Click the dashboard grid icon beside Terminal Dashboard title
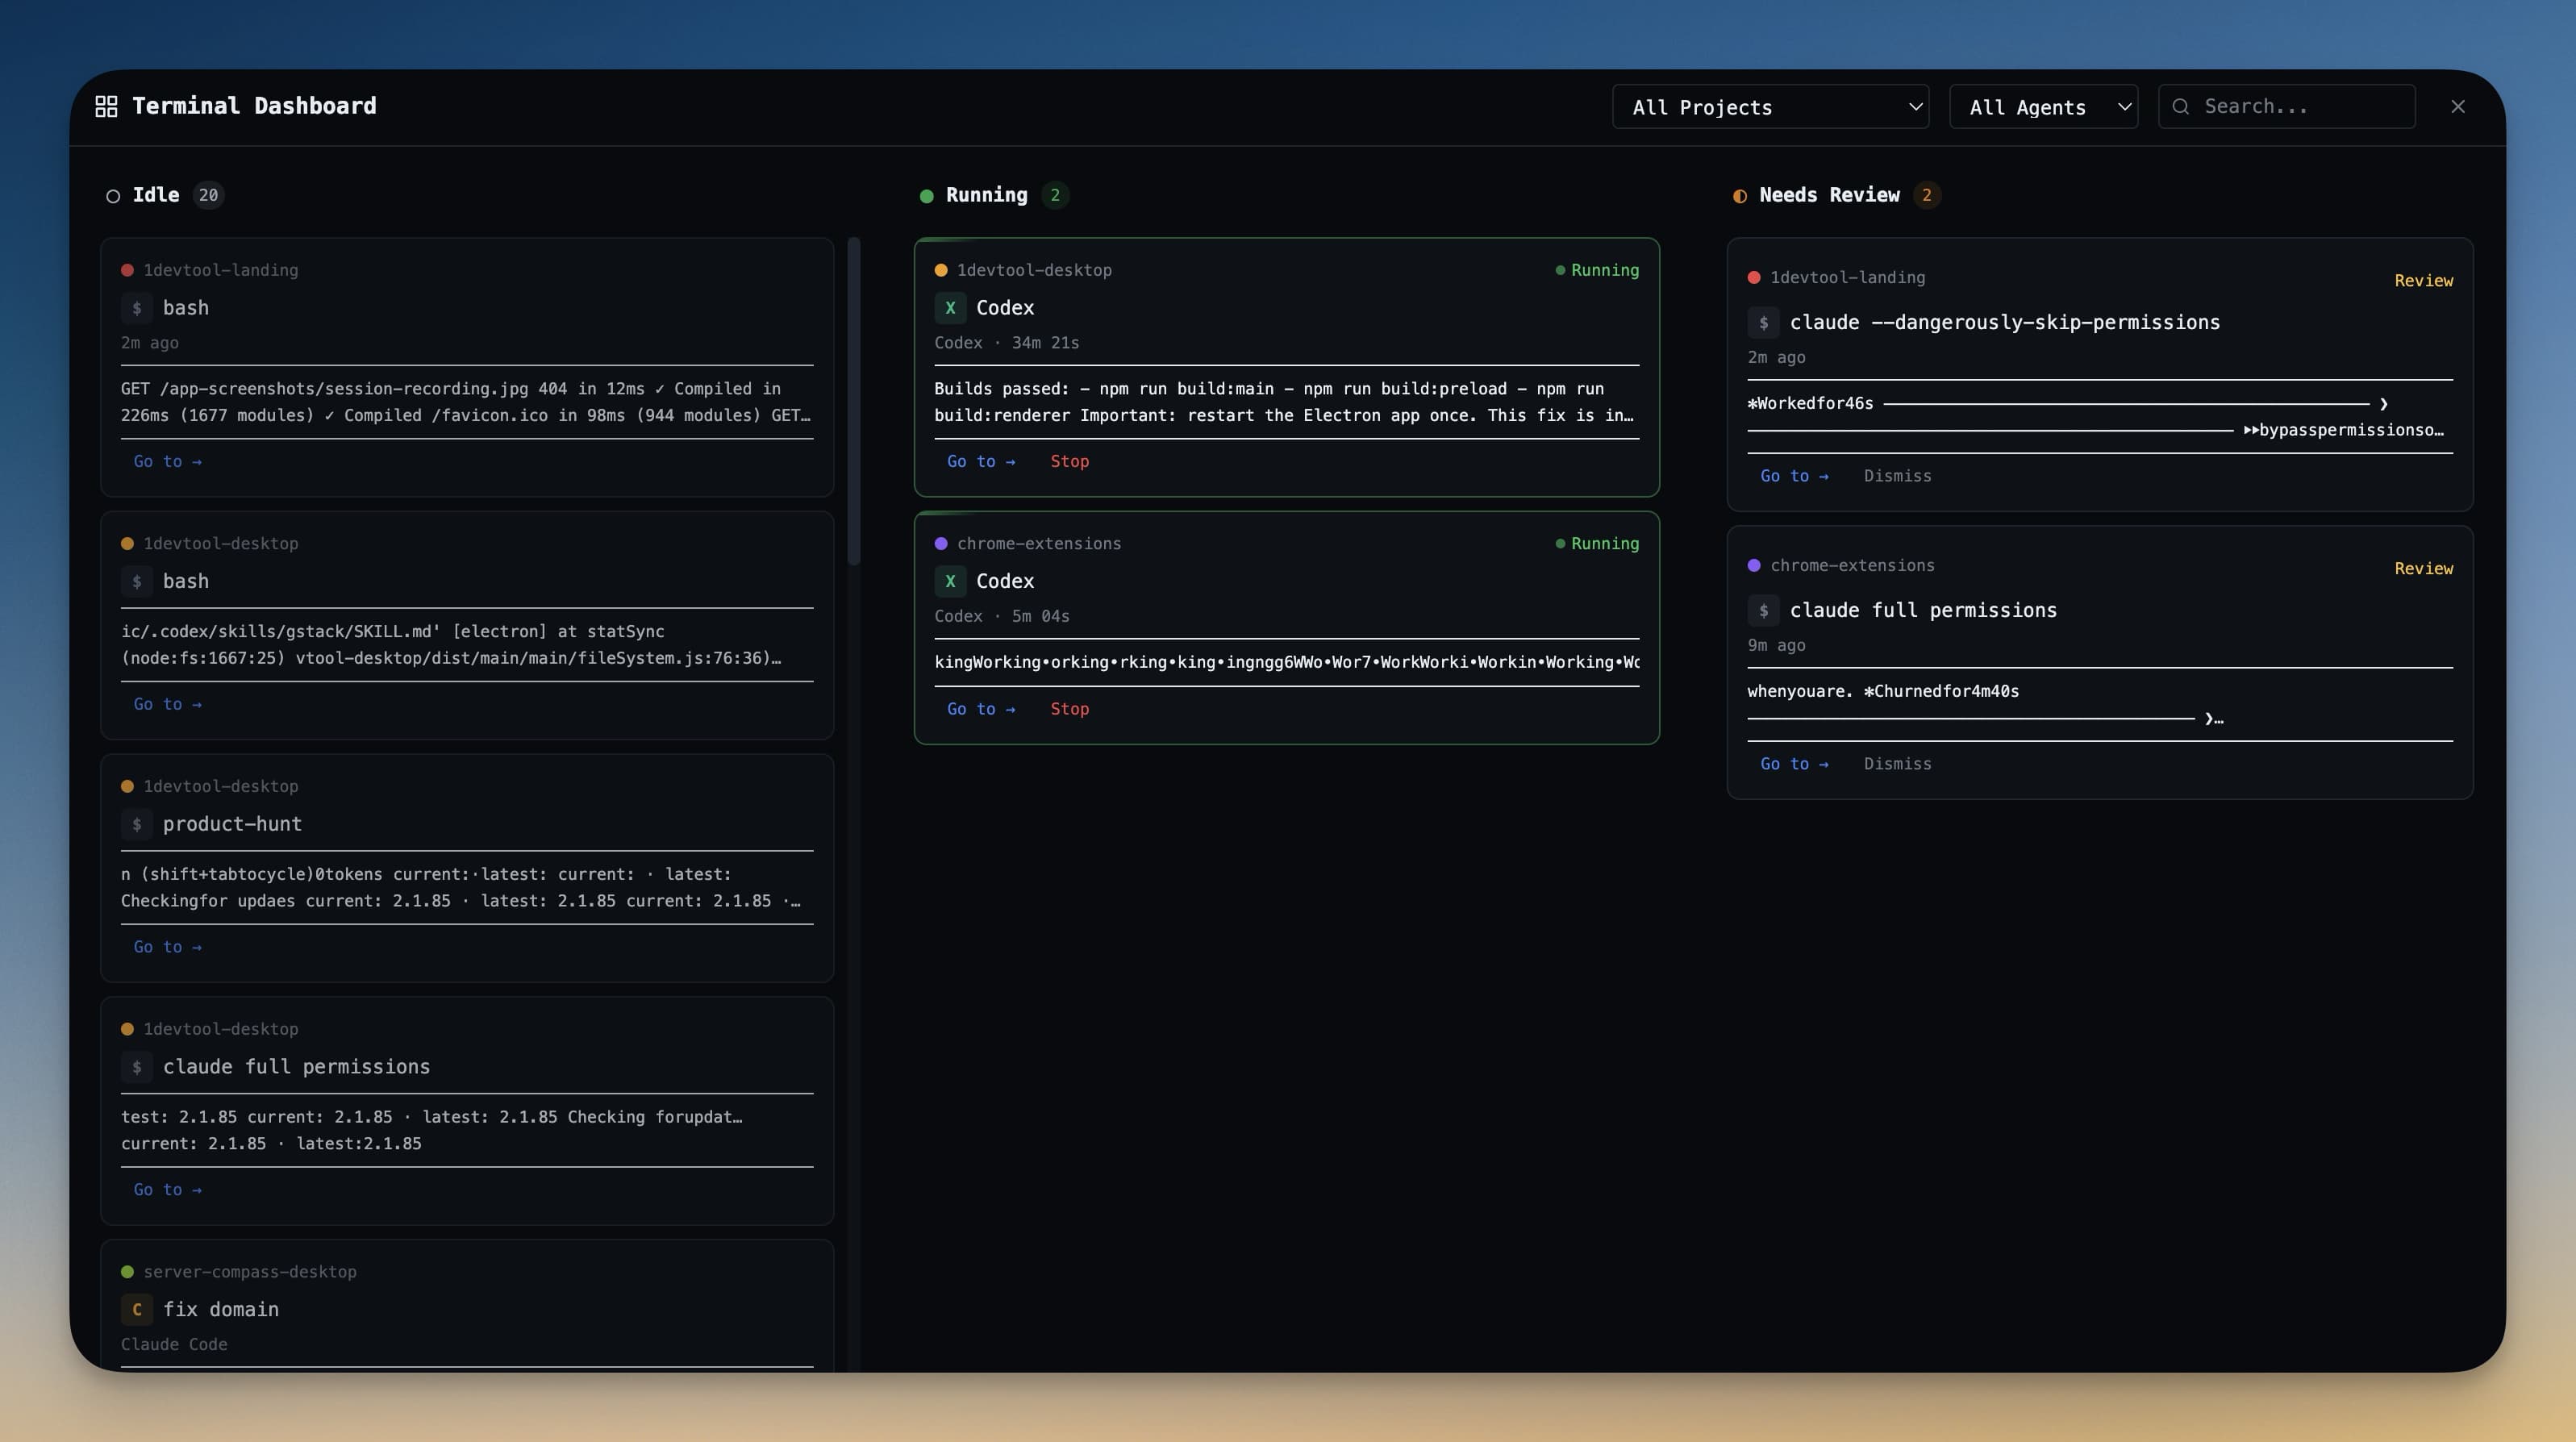Screen dimensions: 2576x1442 coord(106,105)
